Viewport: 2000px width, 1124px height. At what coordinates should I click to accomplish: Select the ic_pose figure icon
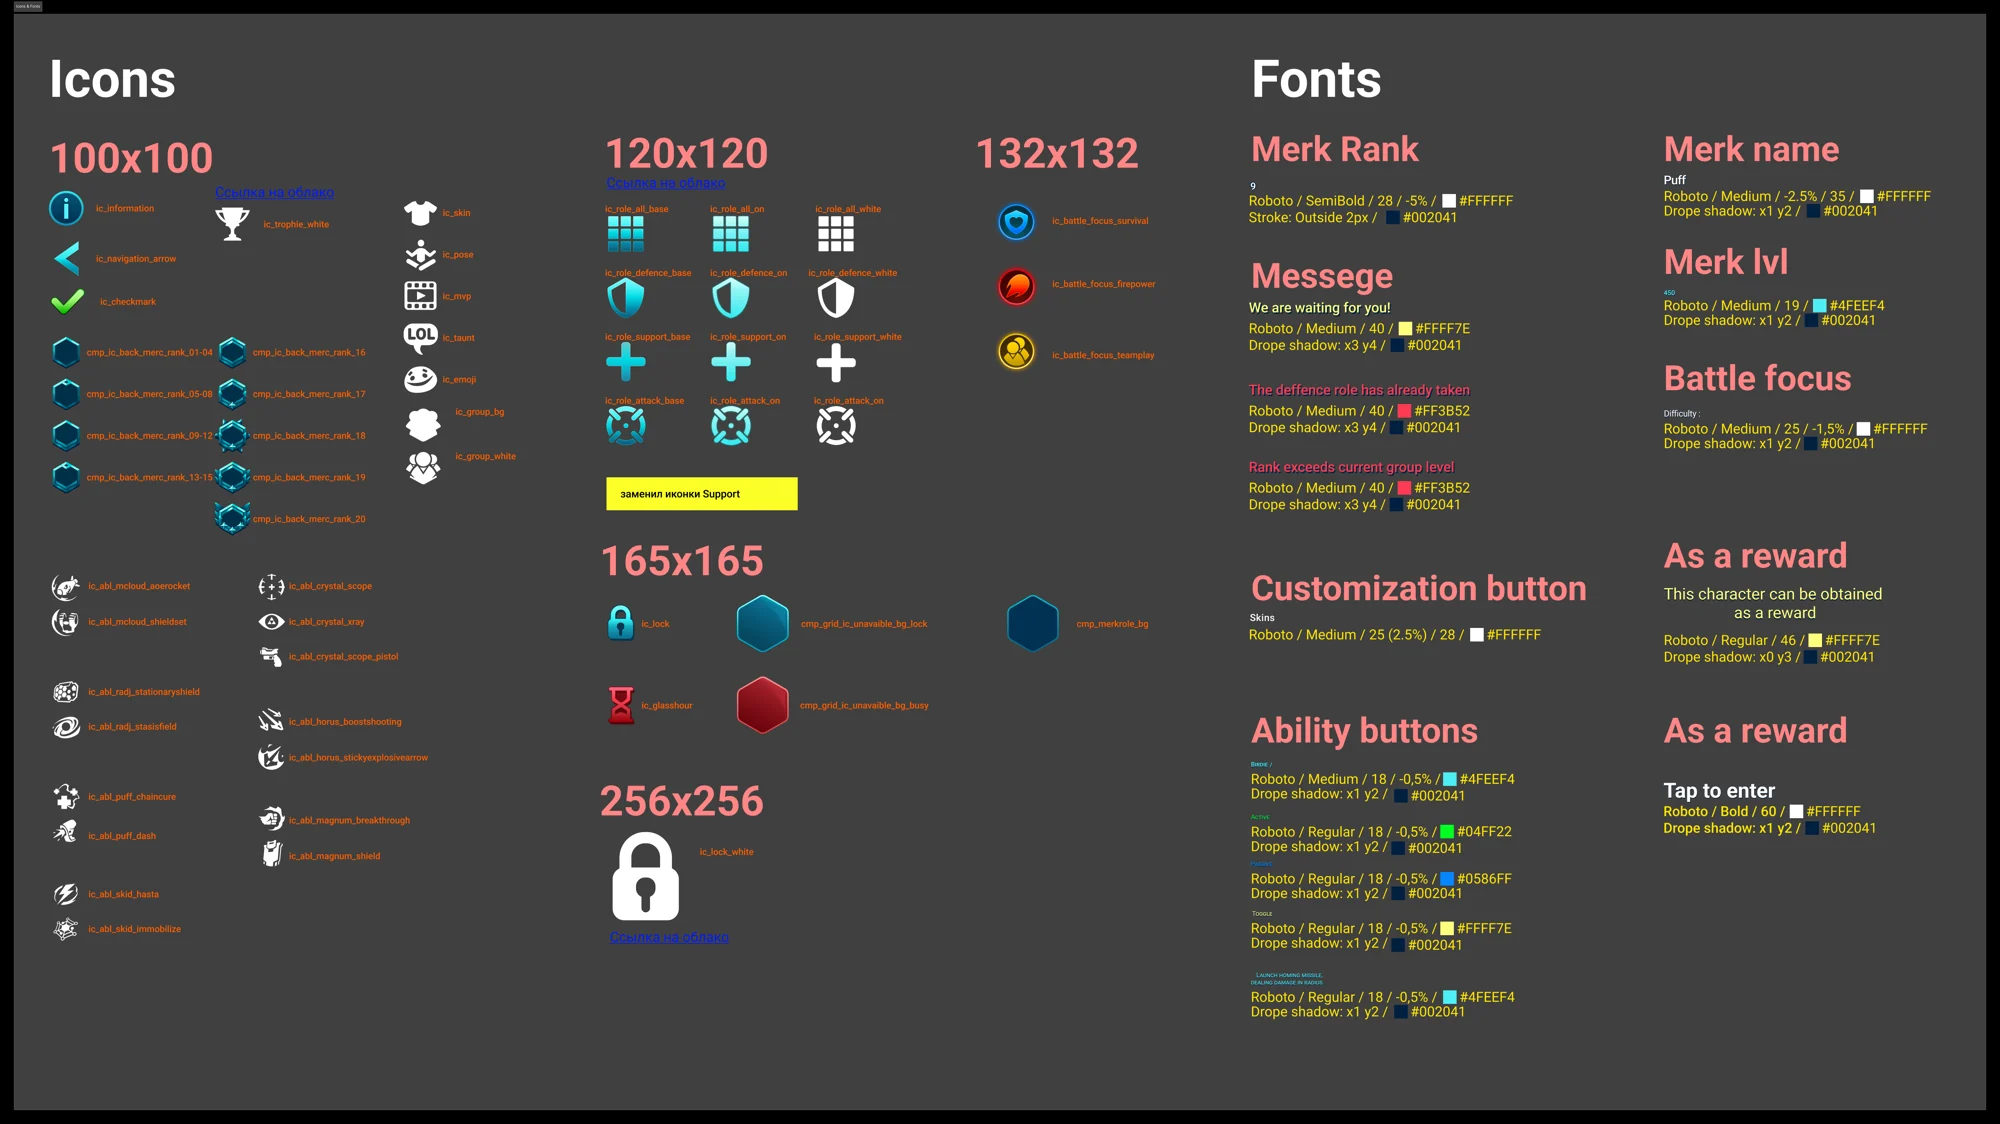pos(420,255)
